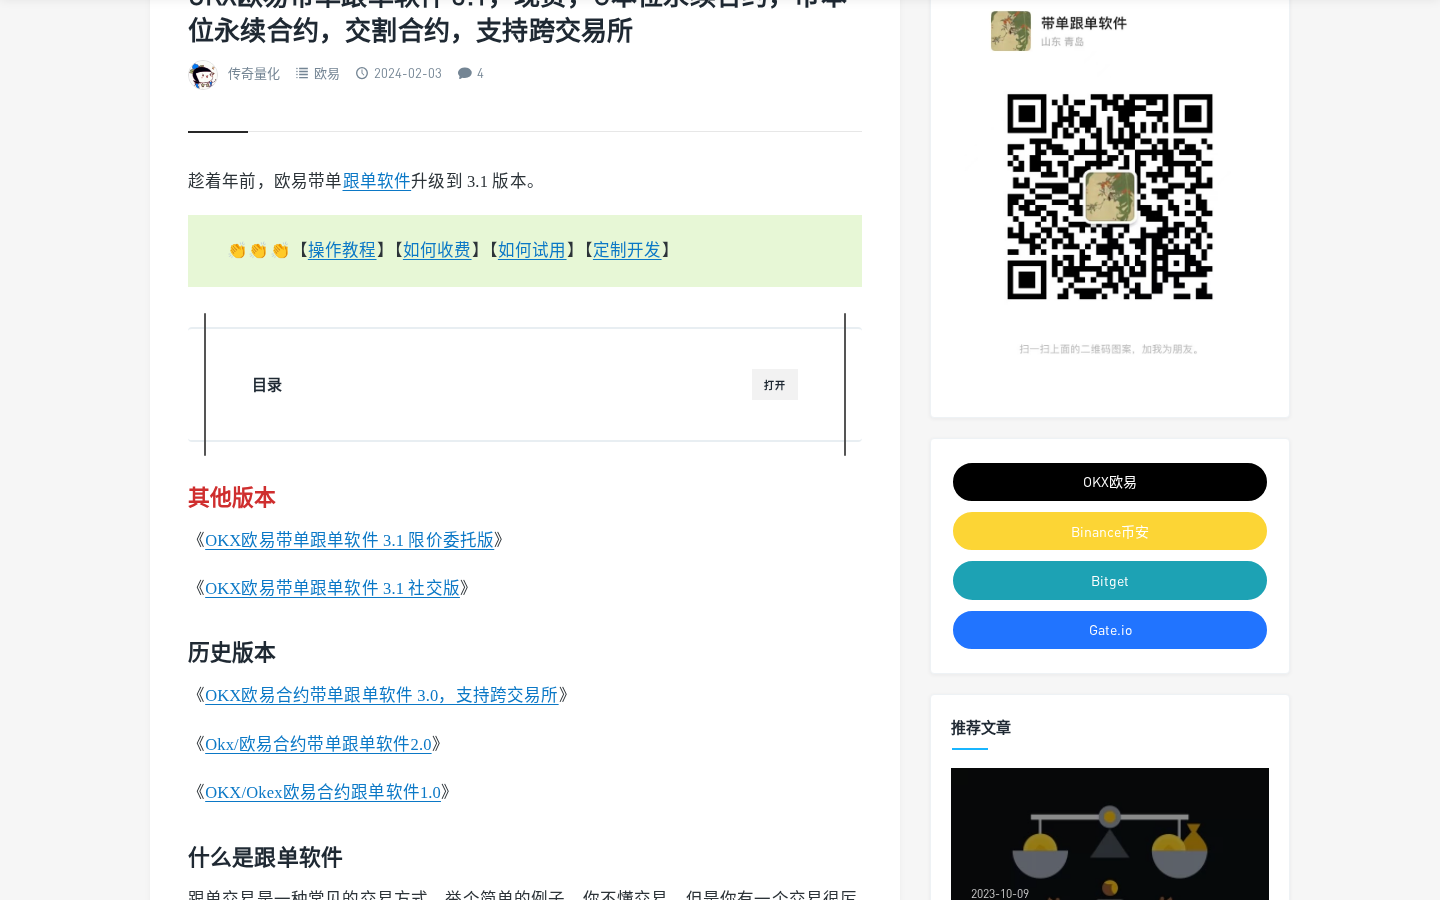Click the clapping hands emoji in green box

258,251
